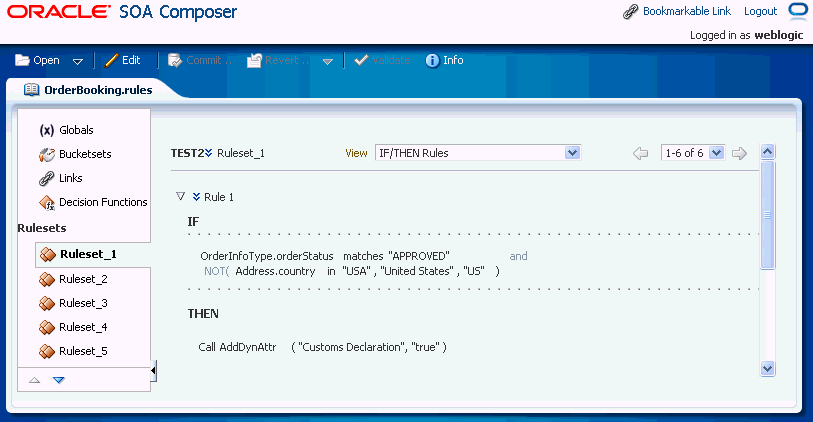Click the vertical scrollbar thumb
Image resolution: width=813 pixels, height=422 pixels.
tap(767, 215)
